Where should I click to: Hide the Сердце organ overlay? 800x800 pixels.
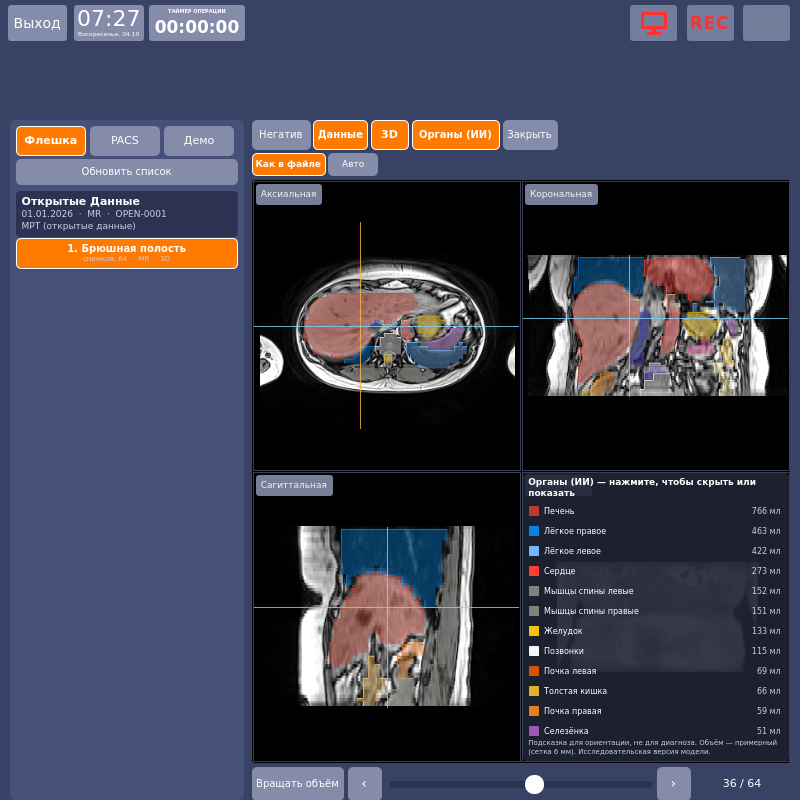tap(655, 571)
